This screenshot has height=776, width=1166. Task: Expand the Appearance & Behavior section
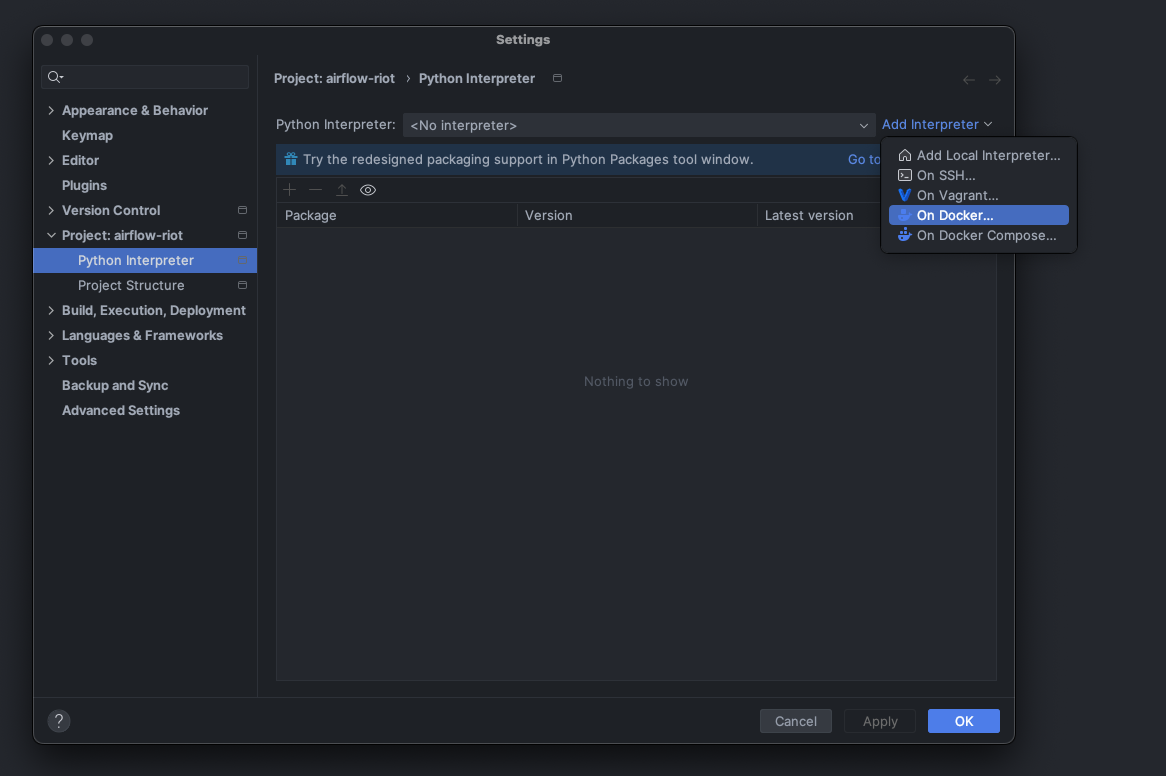(x=51, y=110)
